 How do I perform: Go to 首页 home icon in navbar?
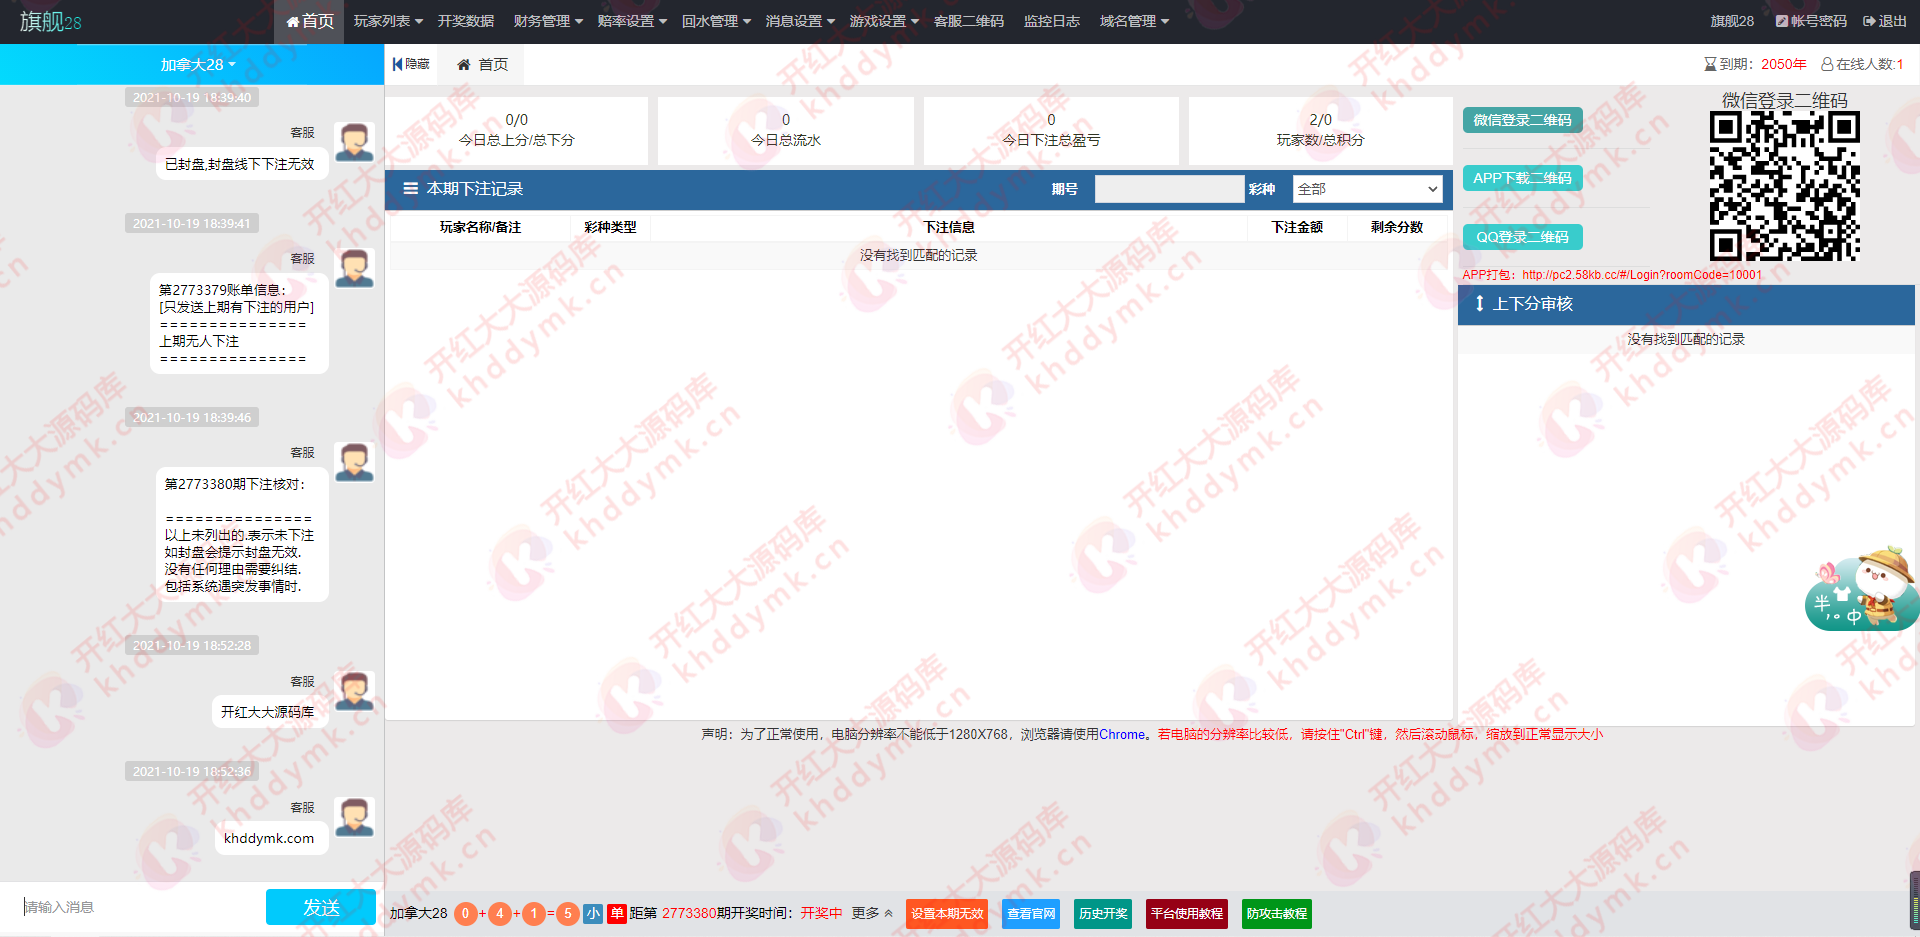293,21
